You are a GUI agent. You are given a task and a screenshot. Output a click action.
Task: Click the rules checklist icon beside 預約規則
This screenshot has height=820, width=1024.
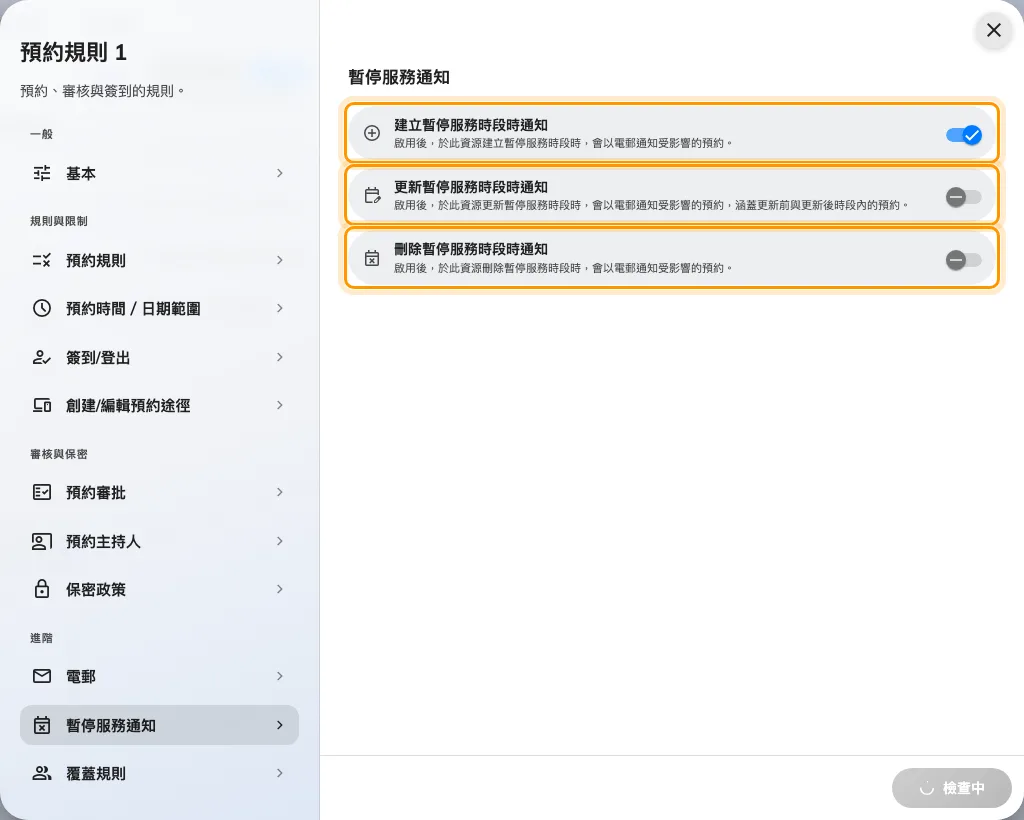tap(42, 260)
